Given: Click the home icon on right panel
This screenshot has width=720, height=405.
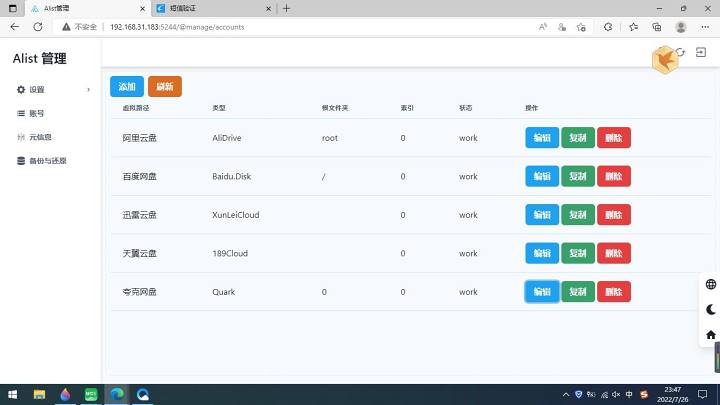Looking at the screenshot, I should [x=711, y=334].
